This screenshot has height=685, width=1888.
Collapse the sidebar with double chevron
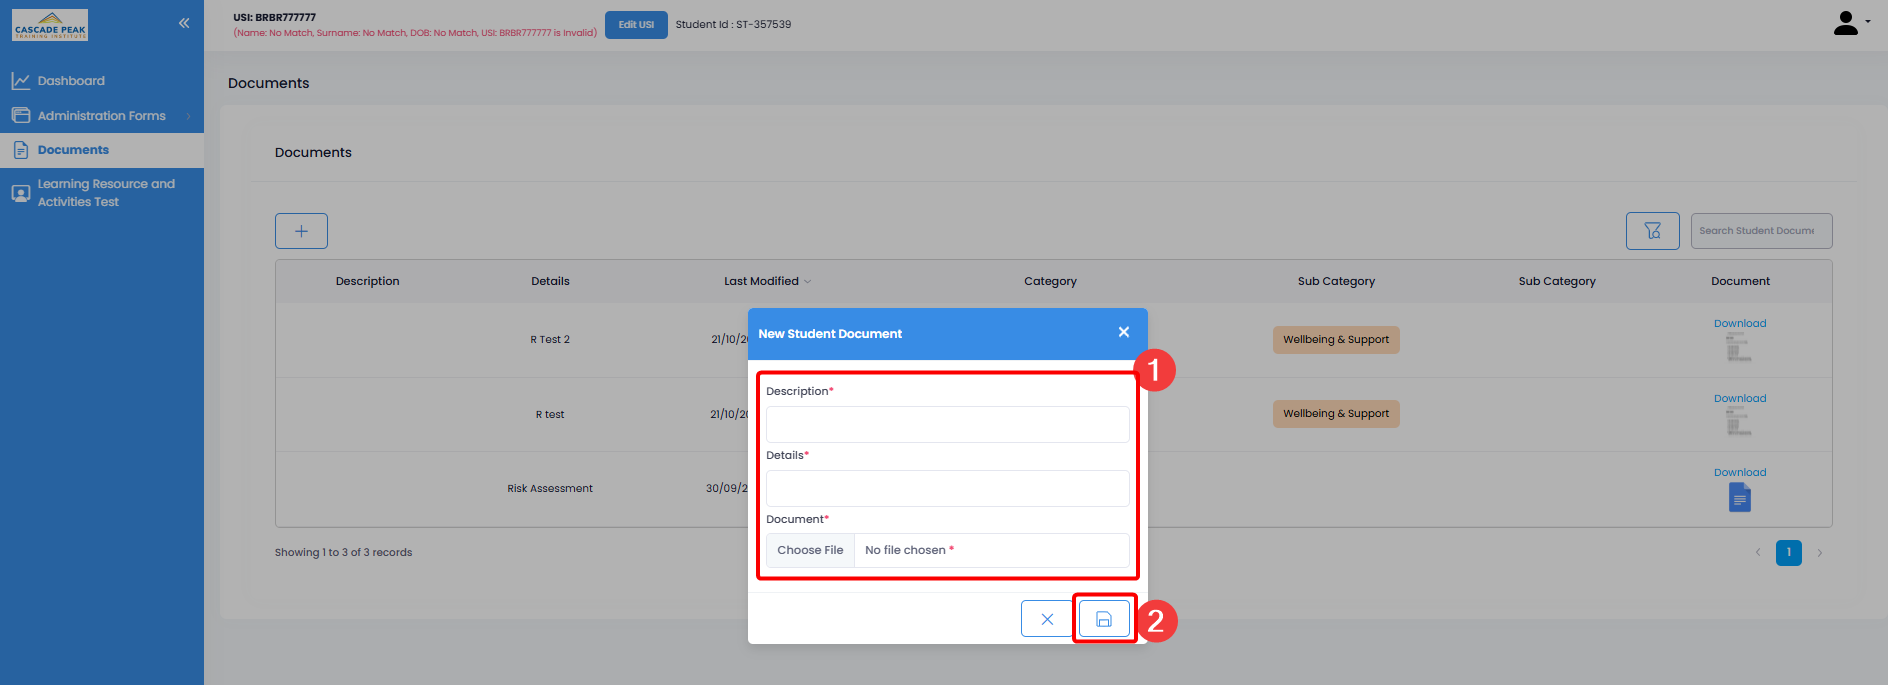184,23
